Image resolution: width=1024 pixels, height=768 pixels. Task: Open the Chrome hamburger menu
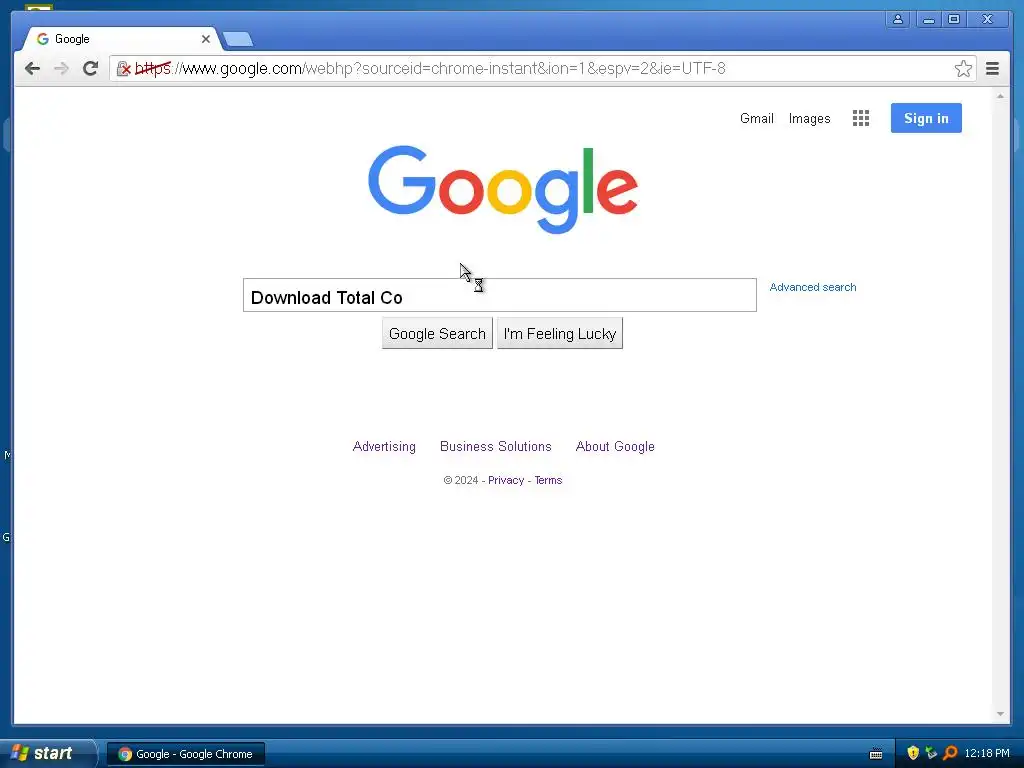point(992,69)
